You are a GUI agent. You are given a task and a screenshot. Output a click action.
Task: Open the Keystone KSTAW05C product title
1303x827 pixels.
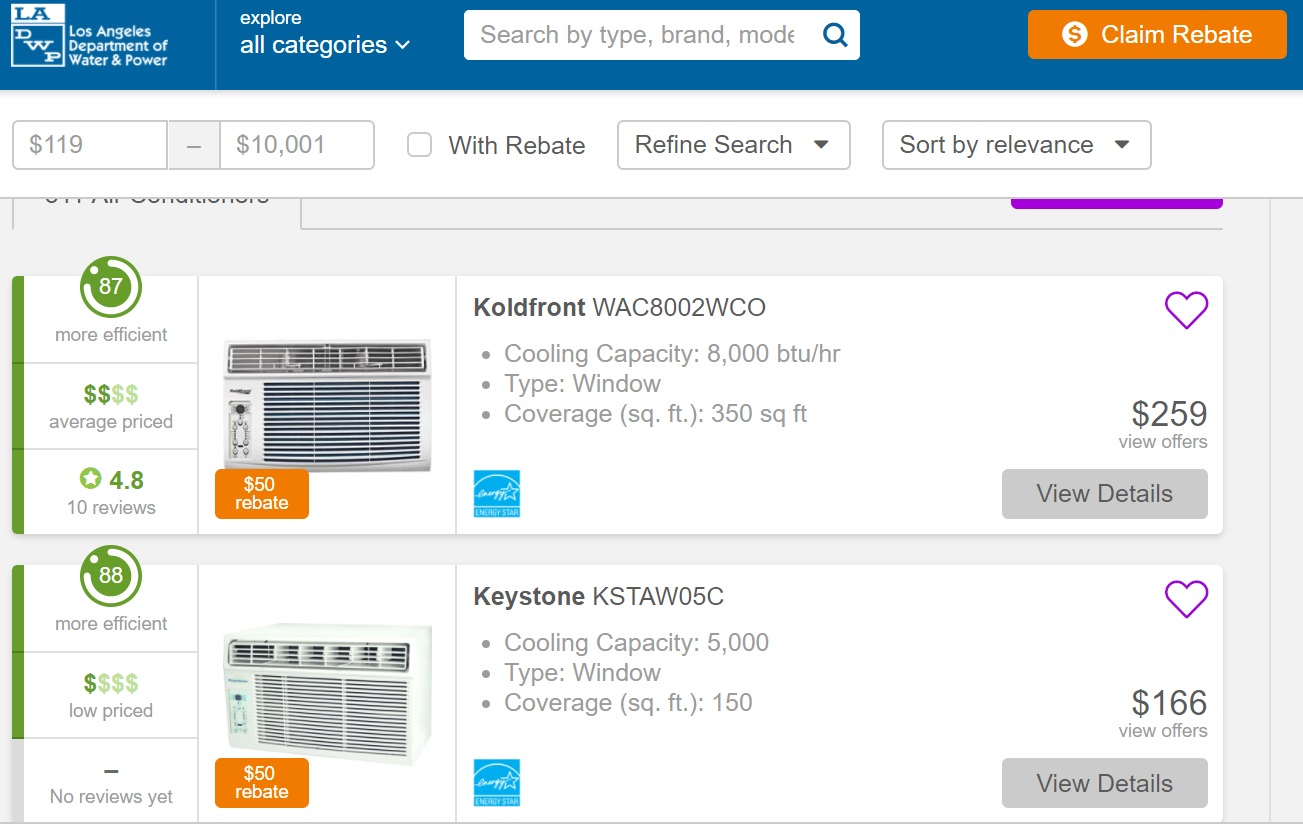598,597
